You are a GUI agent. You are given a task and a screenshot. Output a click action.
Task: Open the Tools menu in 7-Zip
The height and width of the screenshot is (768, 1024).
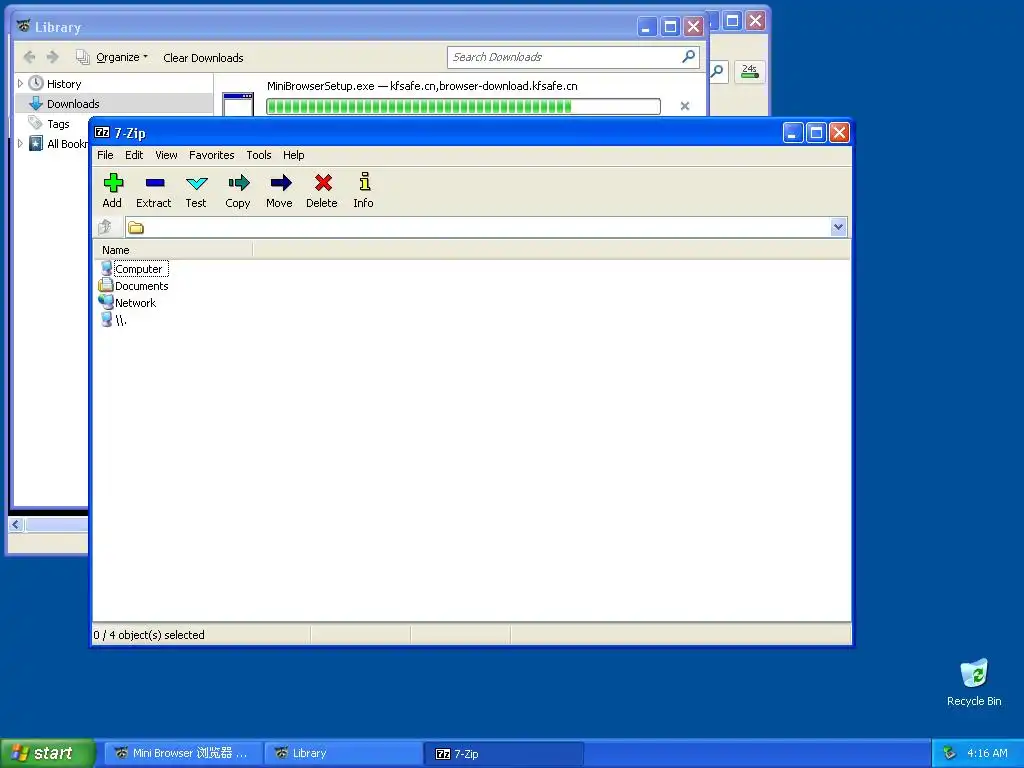pyautogui.click(x=259, y=155)
